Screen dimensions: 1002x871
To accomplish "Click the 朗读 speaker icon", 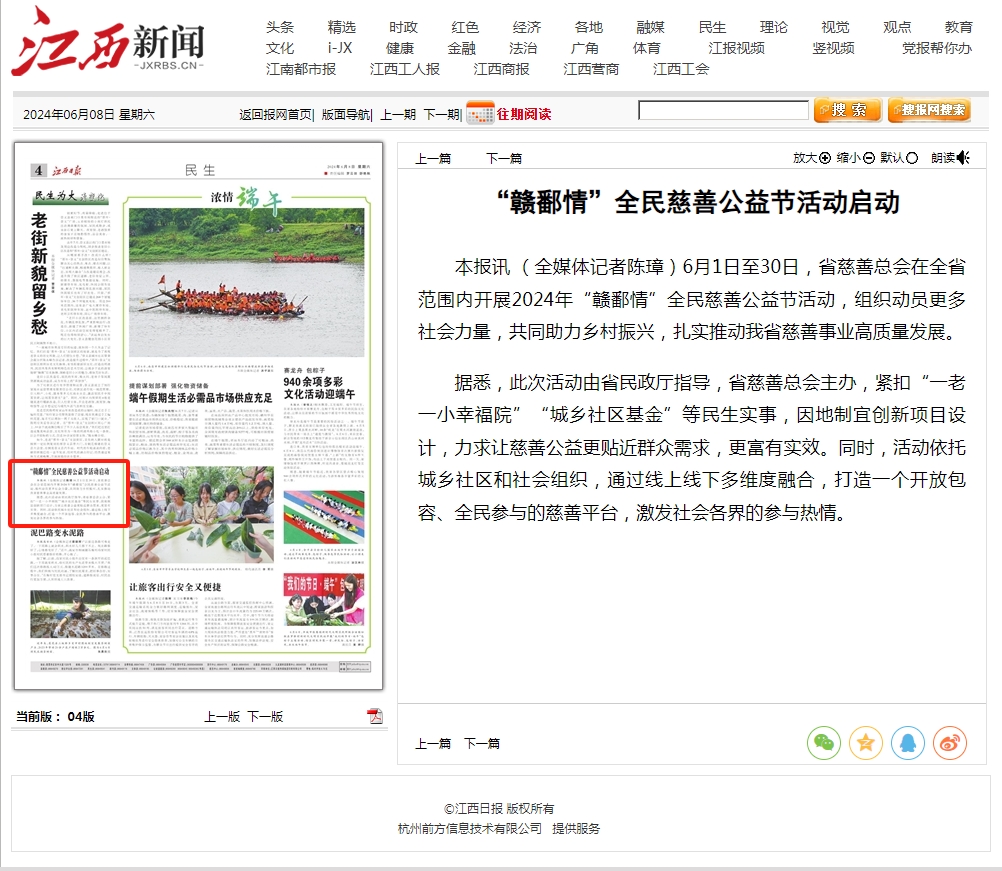I will tap(962, 158).
